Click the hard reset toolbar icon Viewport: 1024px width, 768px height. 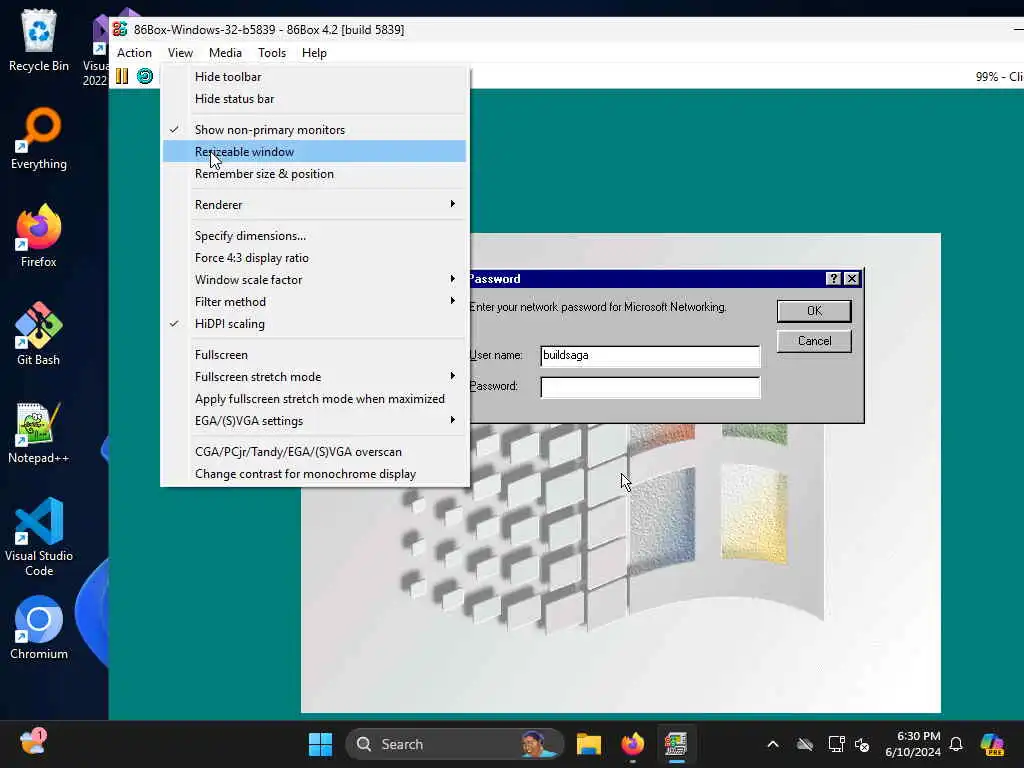(x=145, y=76)
